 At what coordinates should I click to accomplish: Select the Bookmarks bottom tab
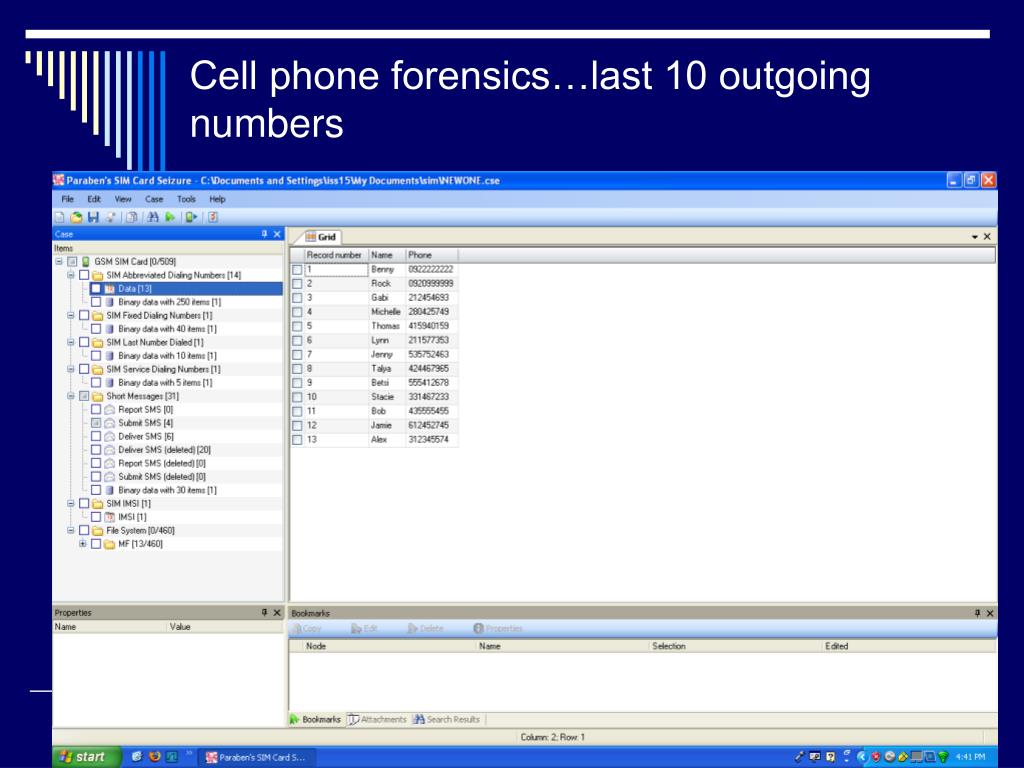pos(315,720)
